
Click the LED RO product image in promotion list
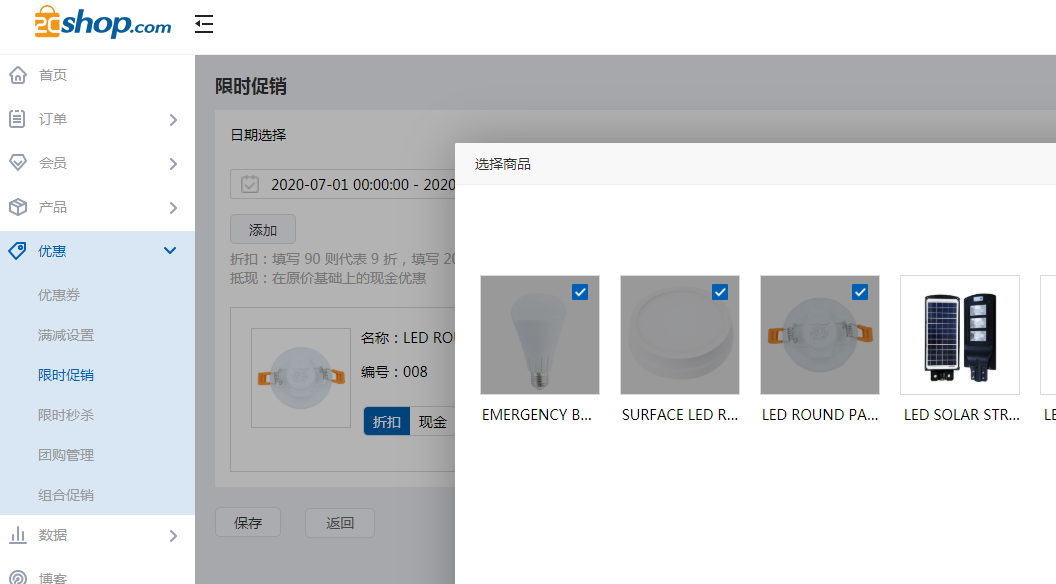pos(301,378)
